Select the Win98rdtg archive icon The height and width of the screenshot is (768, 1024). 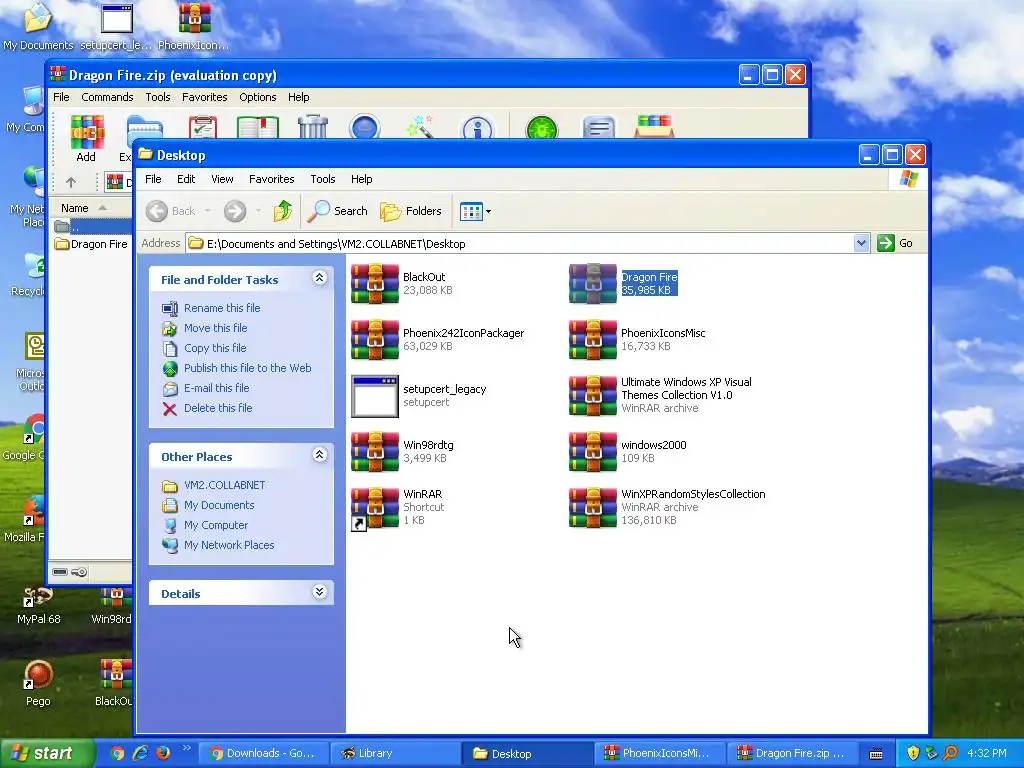[x=375, y=452]
